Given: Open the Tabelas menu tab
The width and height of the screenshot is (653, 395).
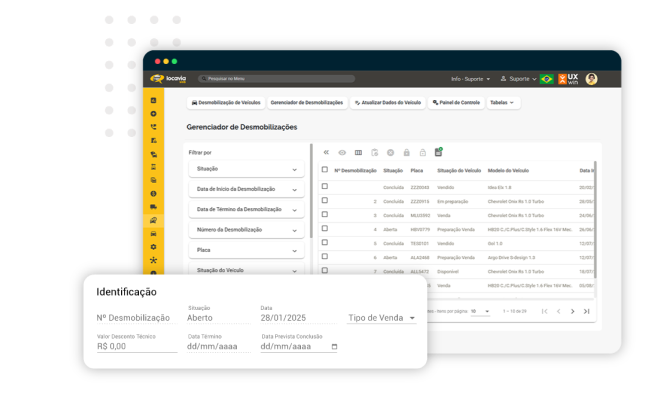Looking at the screenshot, I should tap(503, 102).
